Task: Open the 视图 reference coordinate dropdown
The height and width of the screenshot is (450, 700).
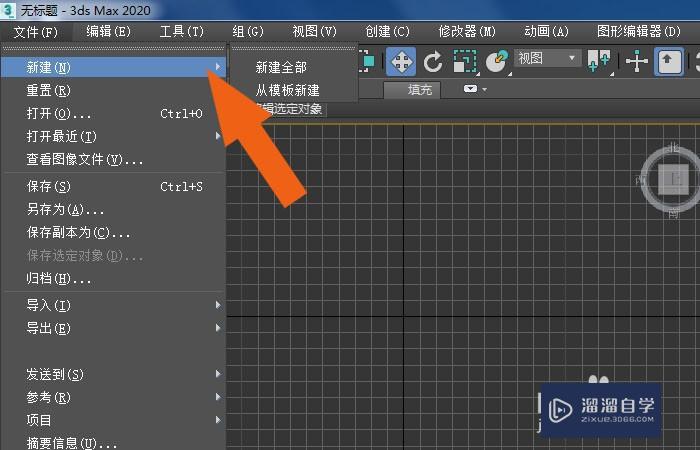Action: (x=548, y=58)
